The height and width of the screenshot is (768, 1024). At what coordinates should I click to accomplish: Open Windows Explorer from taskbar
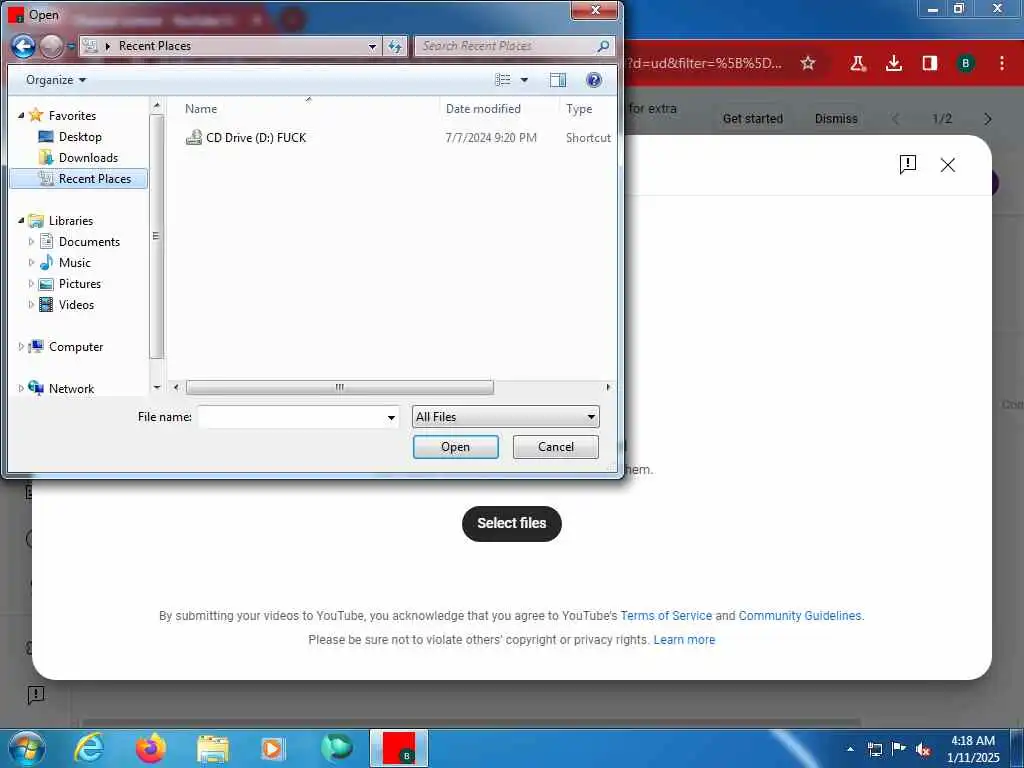[x=212, y=748]
